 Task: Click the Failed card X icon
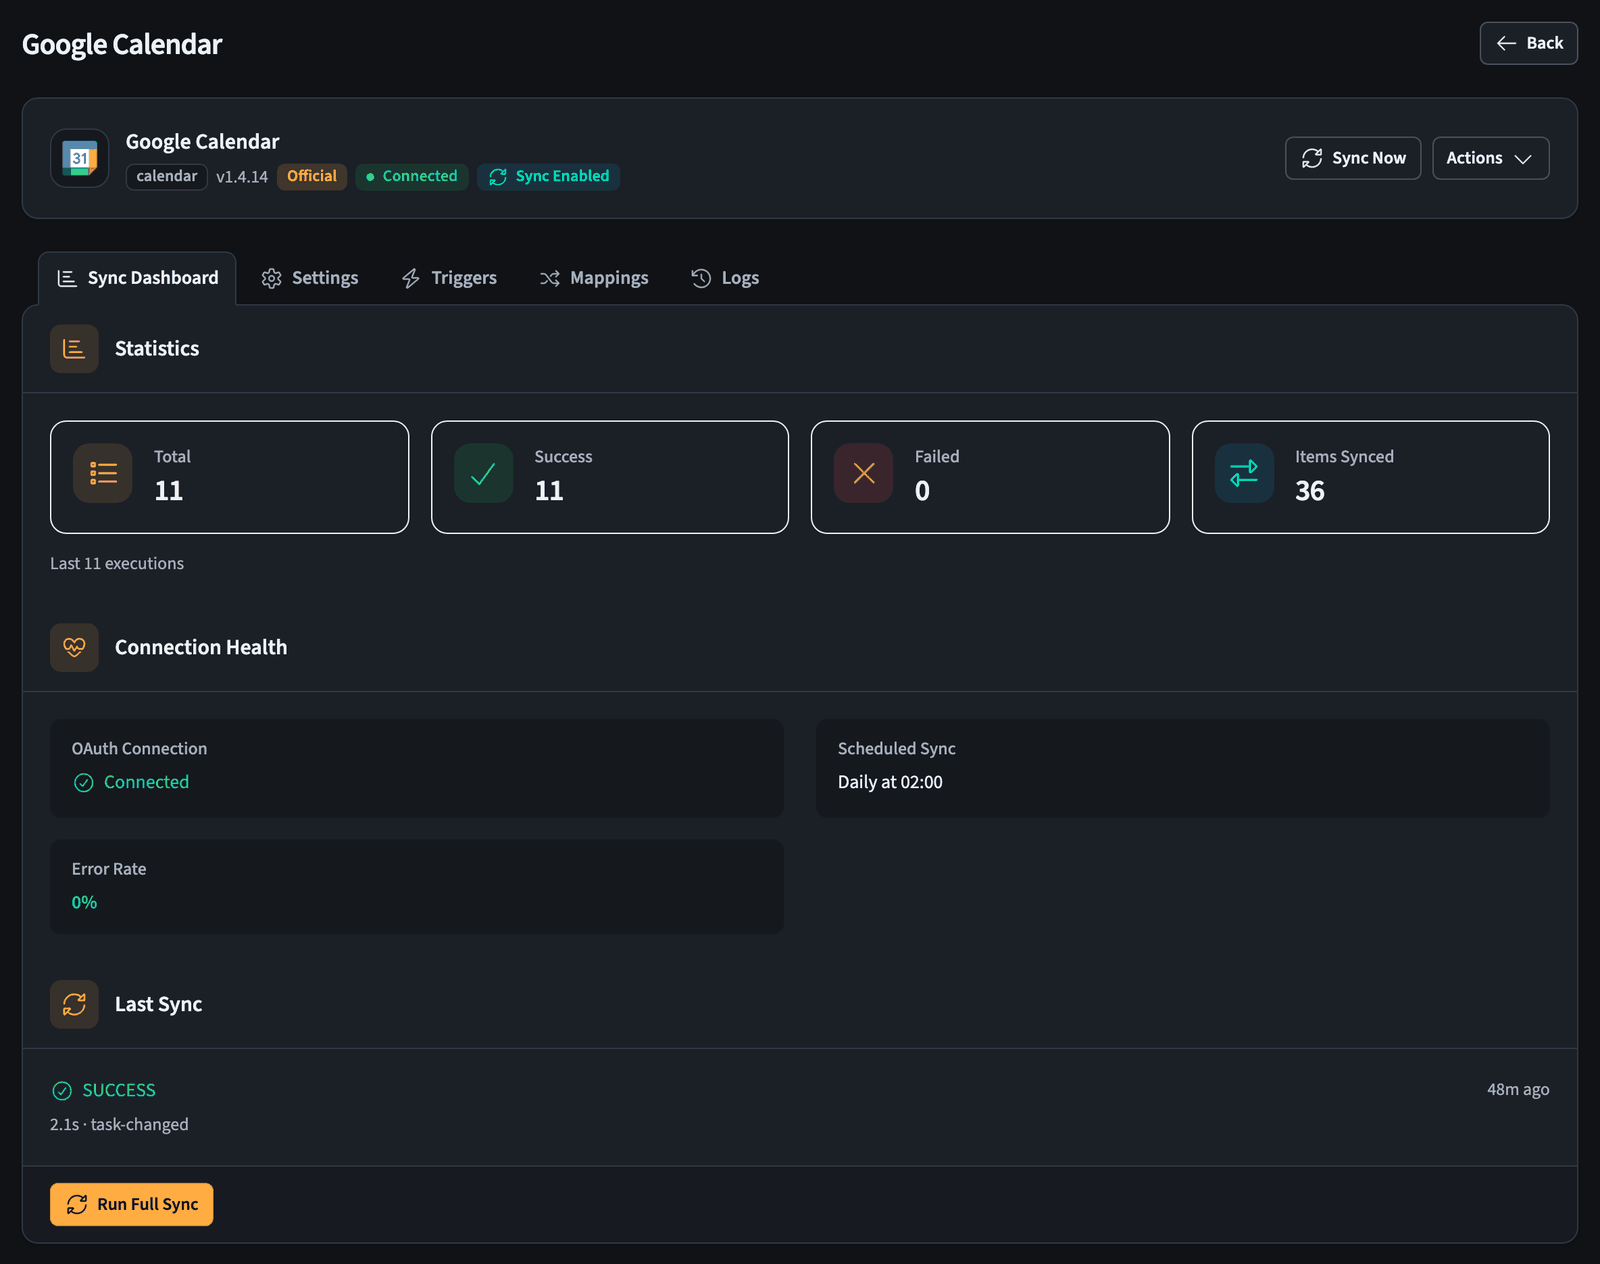click(864, 473)
